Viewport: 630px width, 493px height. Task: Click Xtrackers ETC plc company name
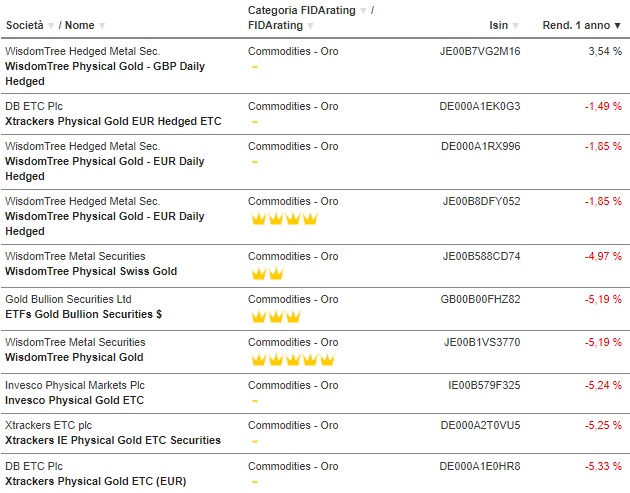point(49,425)
